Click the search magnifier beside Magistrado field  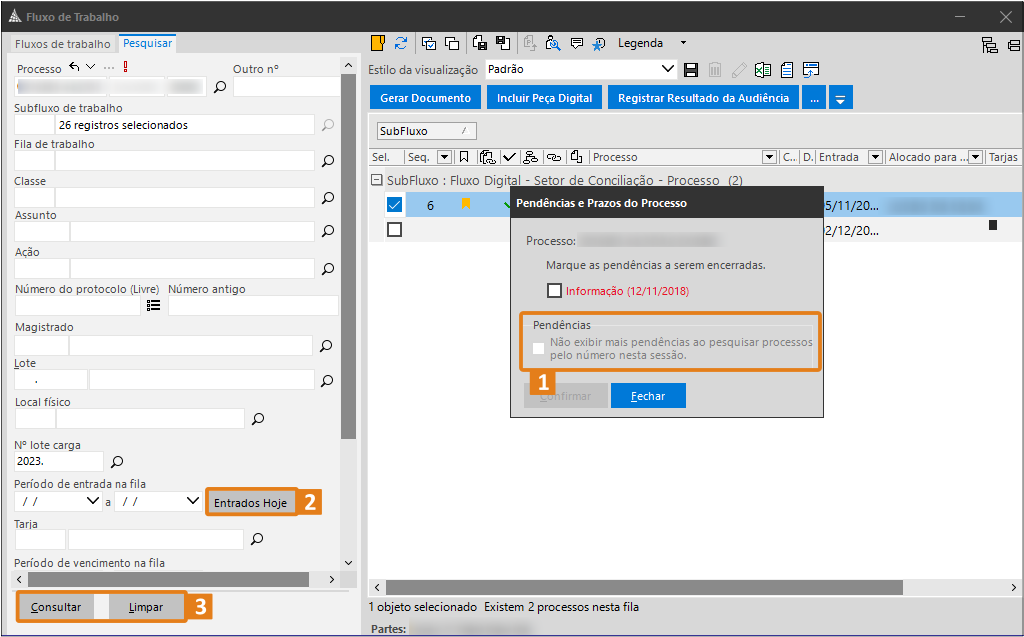(x=326, y=346)
